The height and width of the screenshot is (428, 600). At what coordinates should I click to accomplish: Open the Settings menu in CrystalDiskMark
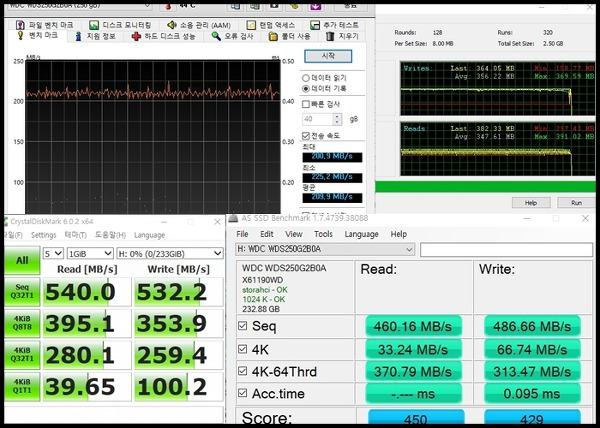pos(43,235)
